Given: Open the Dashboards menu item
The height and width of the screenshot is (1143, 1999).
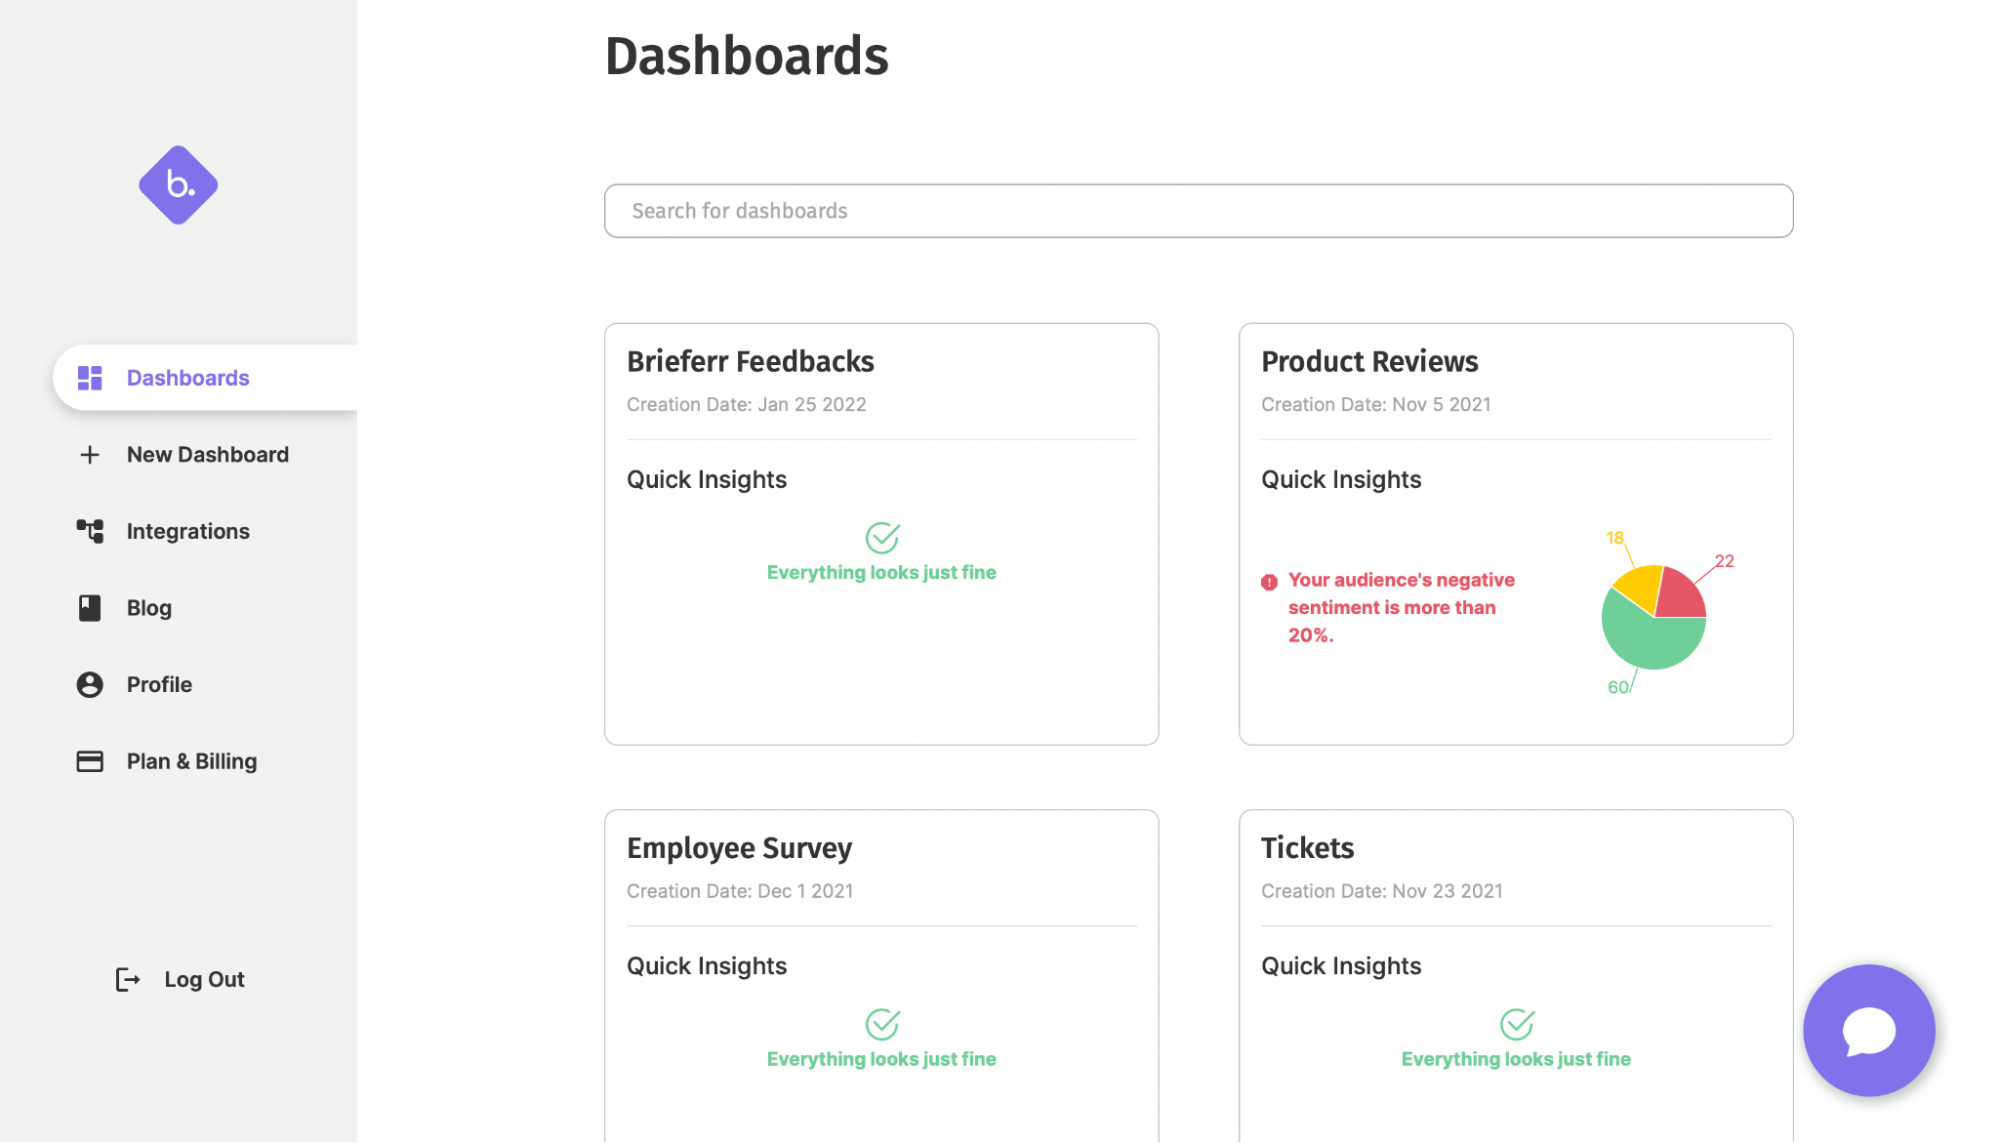Looking at the screenshot, I should pos(205,378).
